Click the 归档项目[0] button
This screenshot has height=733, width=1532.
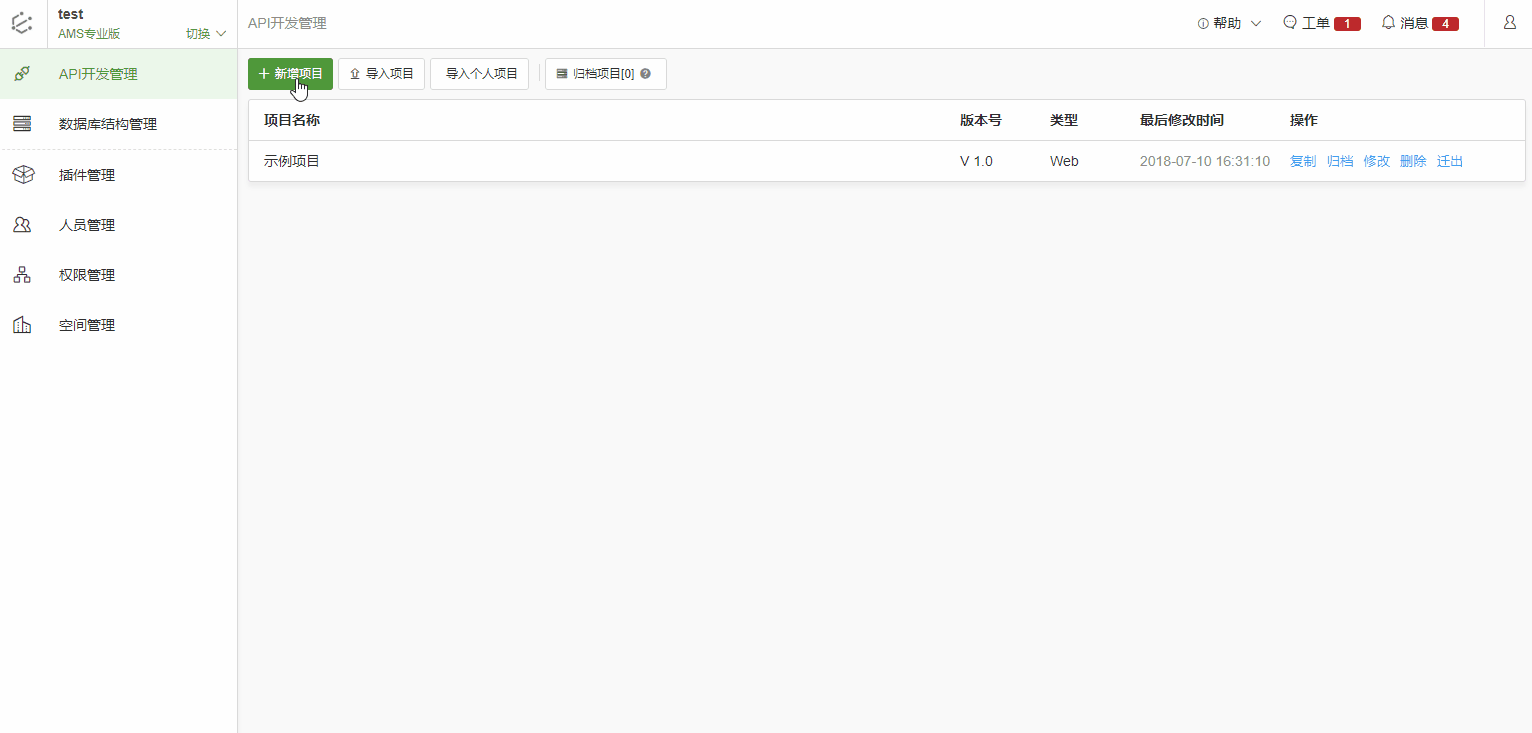coord(605,74)
